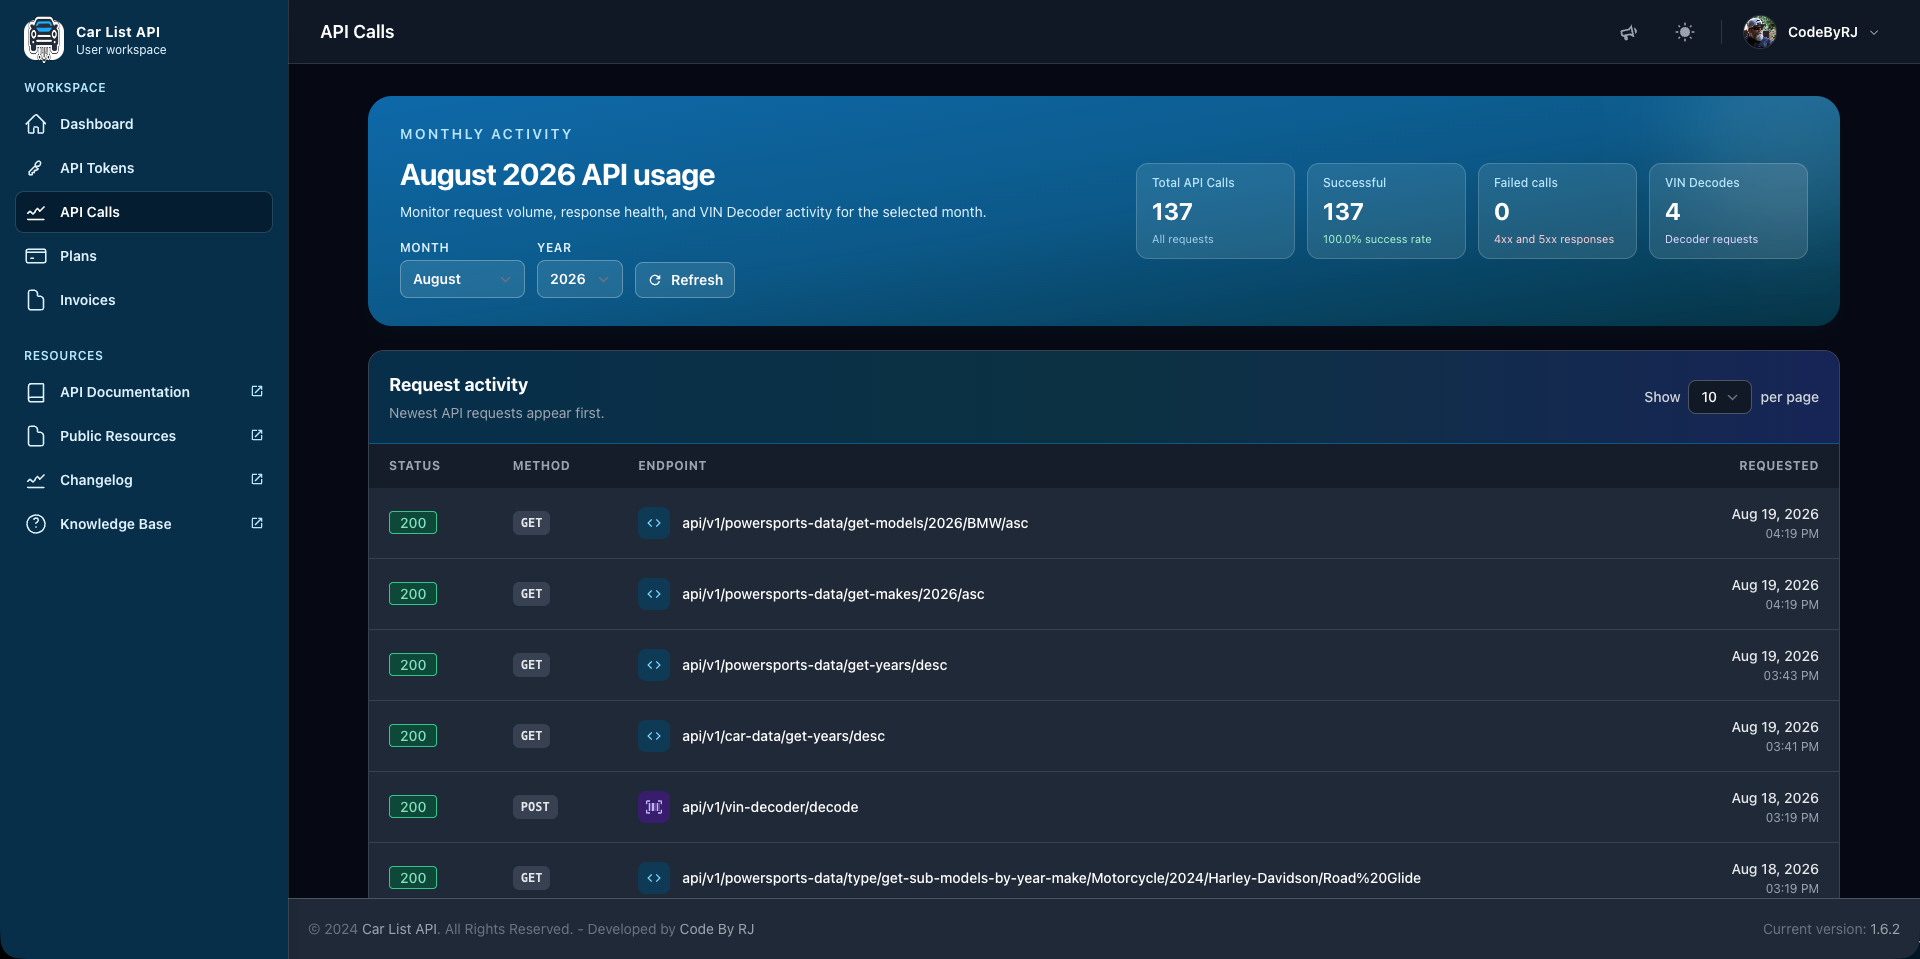The height and width of the screenshot is (959, 1920).
Task: Click the Invoices file icon
Action: pyautogui.click(x=36, y=300)
